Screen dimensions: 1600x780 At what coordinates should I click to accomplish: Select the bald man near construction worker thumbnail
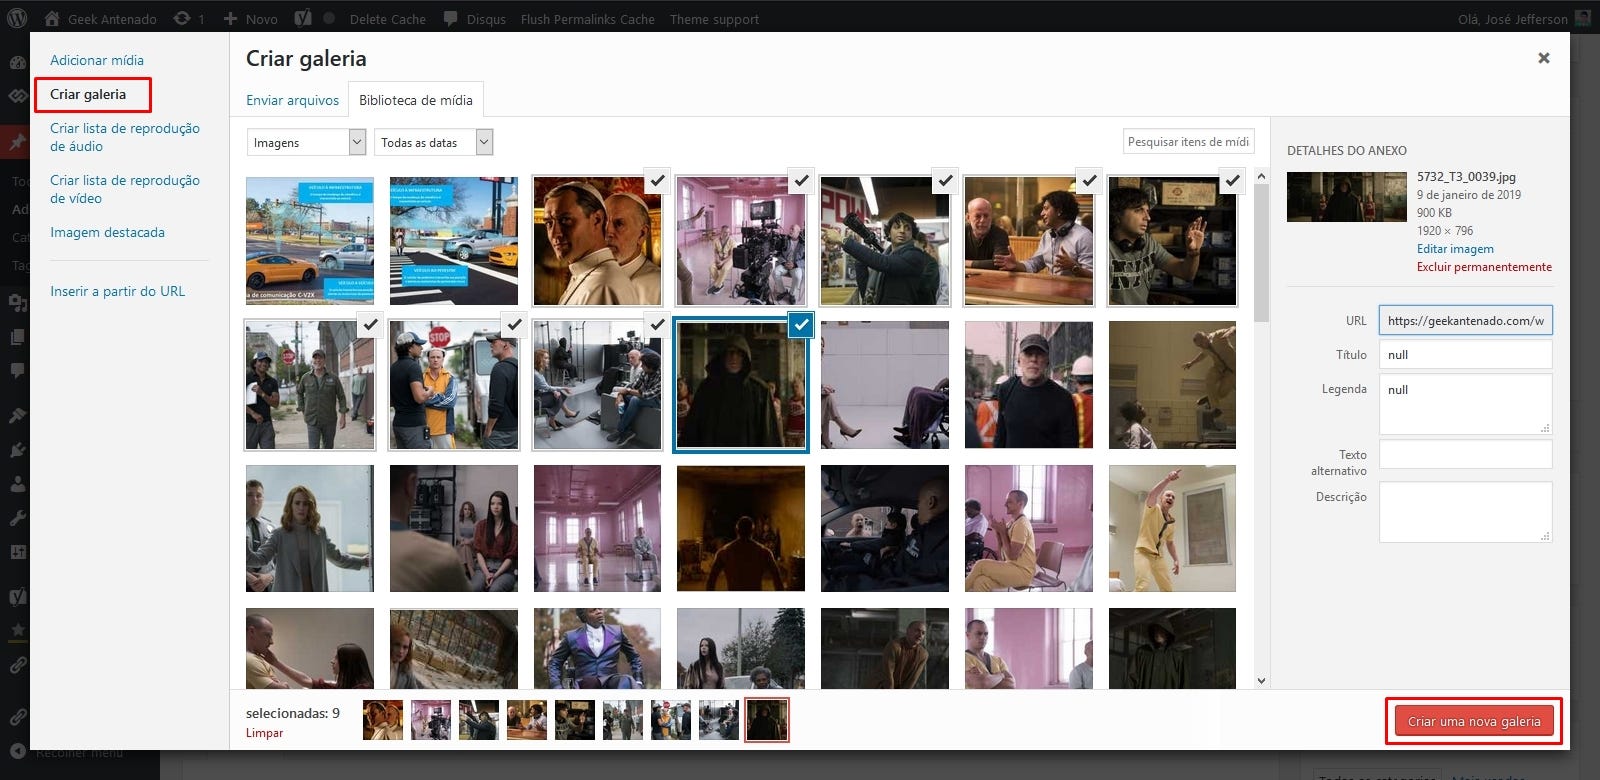[x=1029, y=385]
